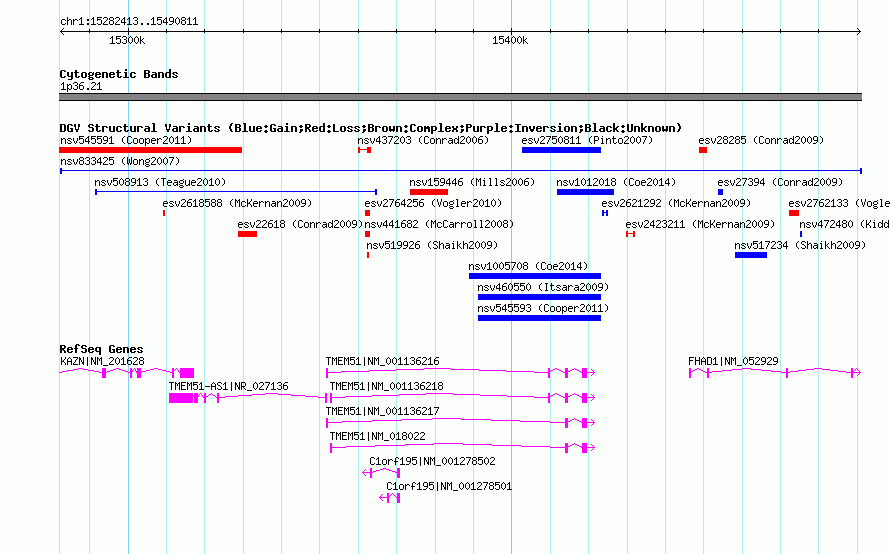Viewport: 890px width, 554px height.
Task: Open the esv2423211 (McKernan2009) label
Action: (x=700, y=224)
